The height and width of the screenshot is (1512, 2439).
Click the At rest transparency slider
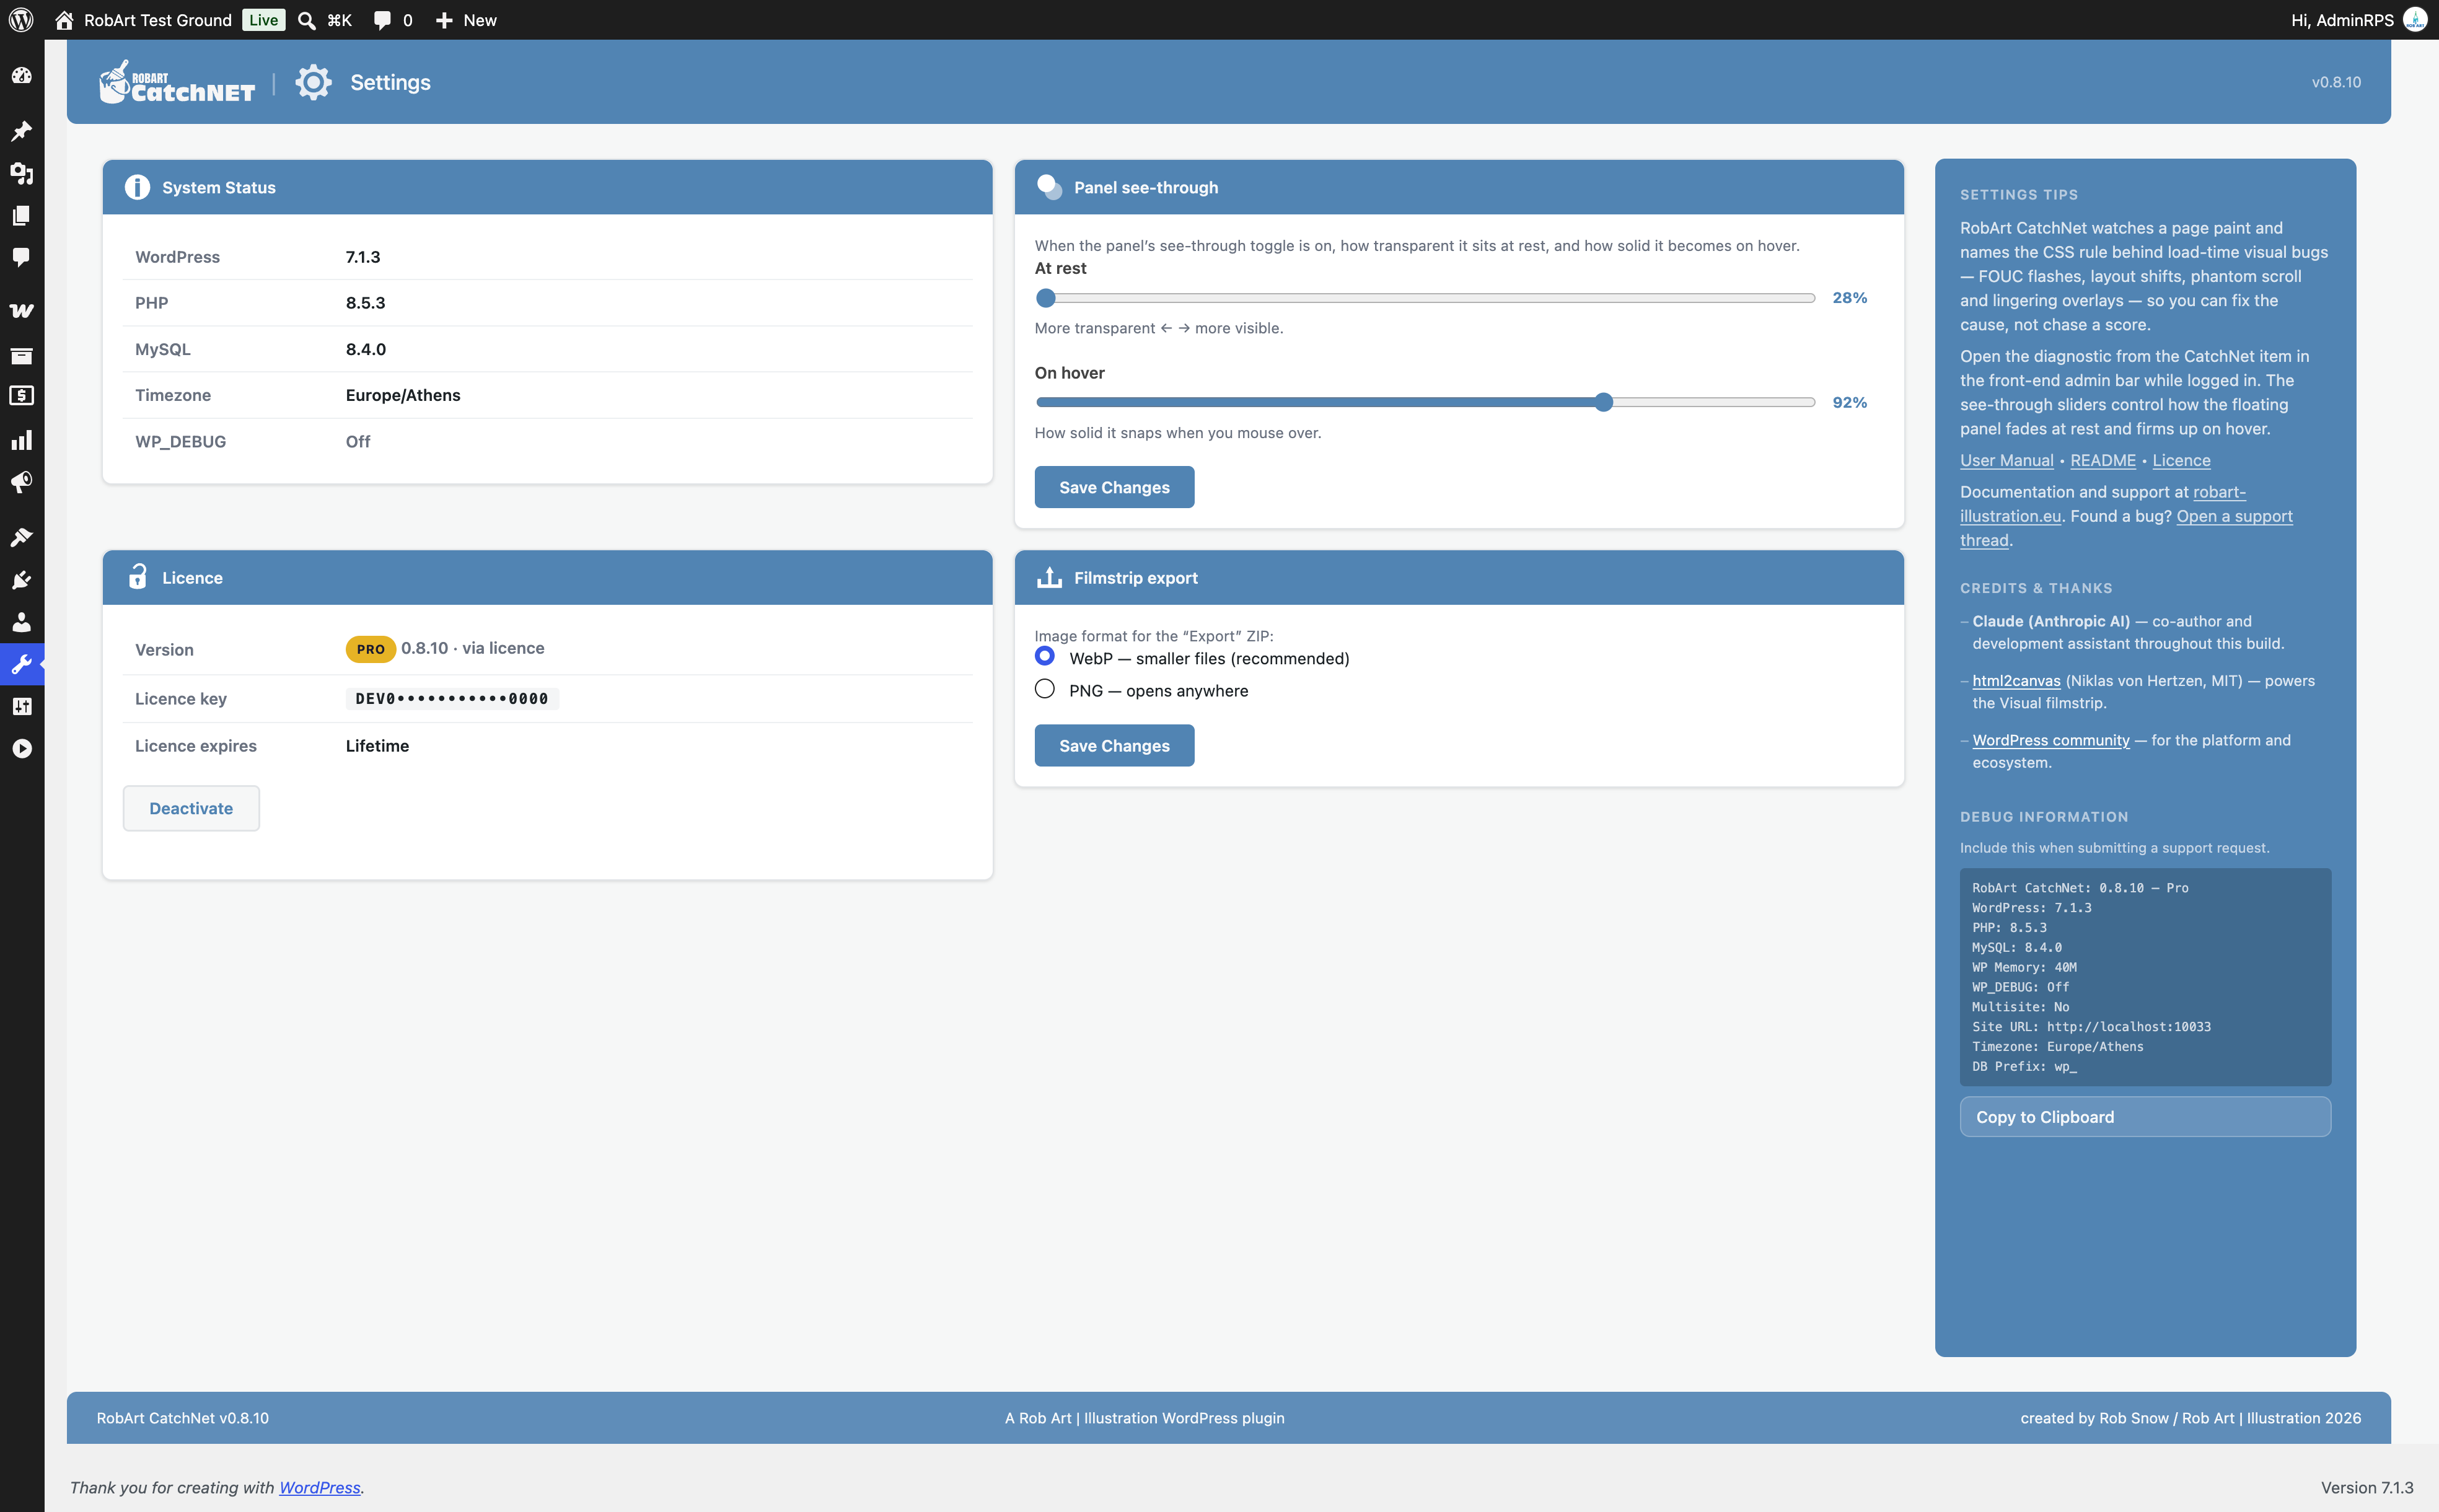(x=1425, y=298)
